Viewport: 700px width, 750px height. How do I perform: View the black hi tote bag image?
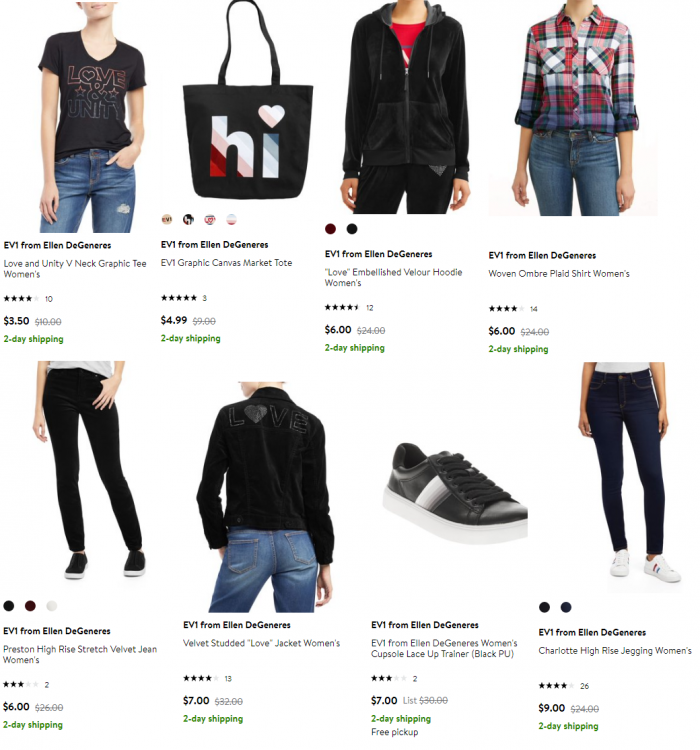[247, 101]
